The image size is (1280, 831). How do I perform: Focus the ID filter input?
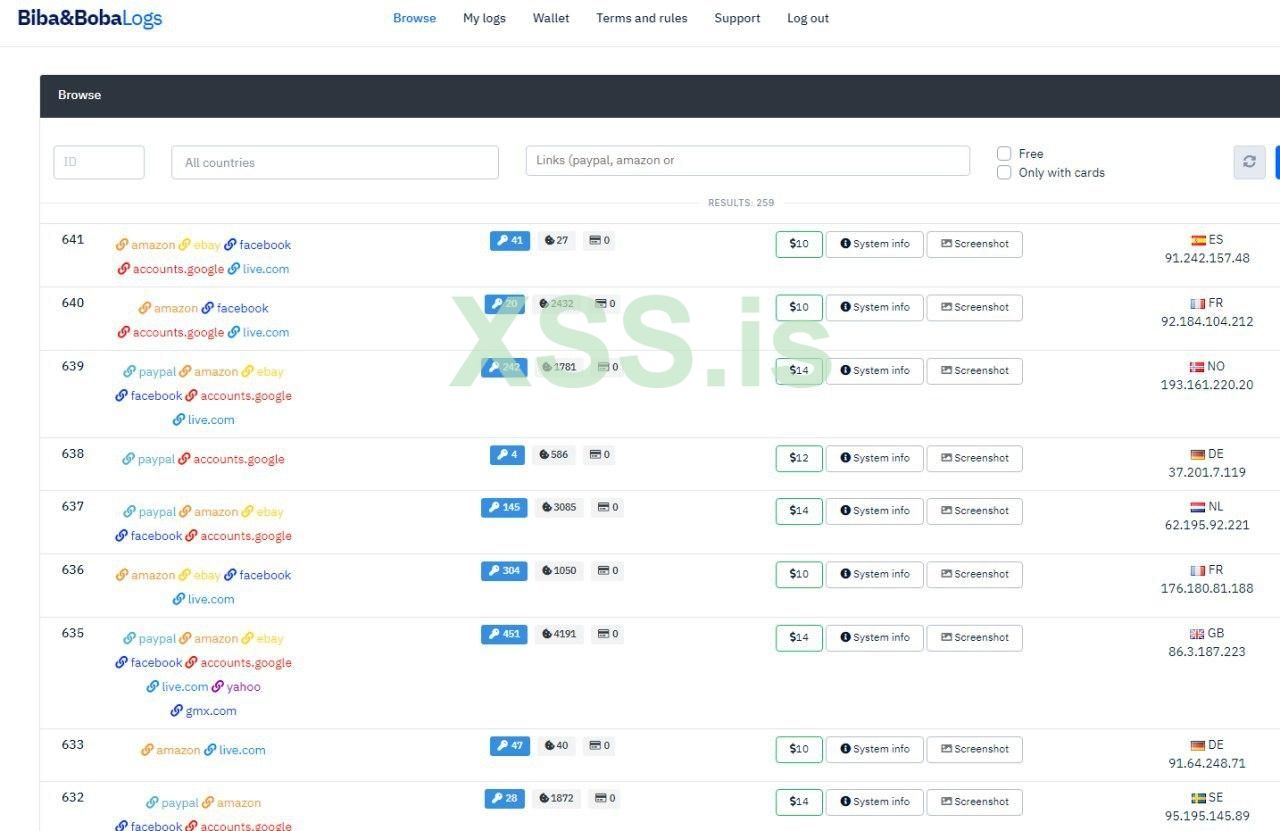99,162
